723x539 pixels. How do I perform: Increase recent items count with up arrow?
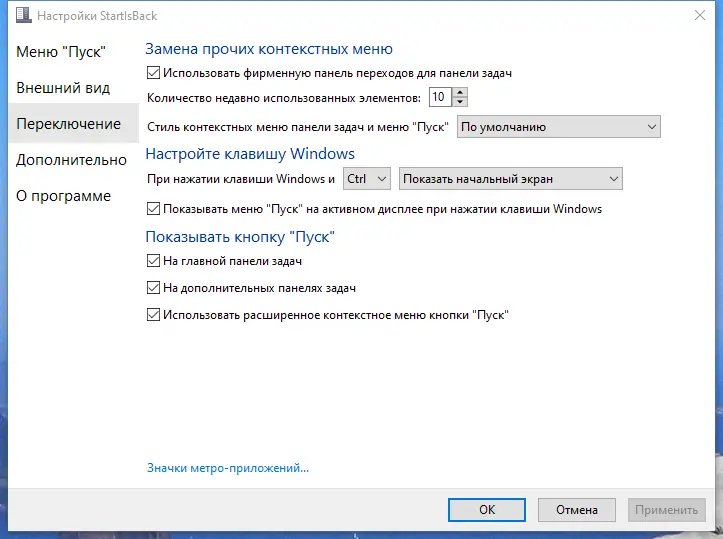coord(460,92)
